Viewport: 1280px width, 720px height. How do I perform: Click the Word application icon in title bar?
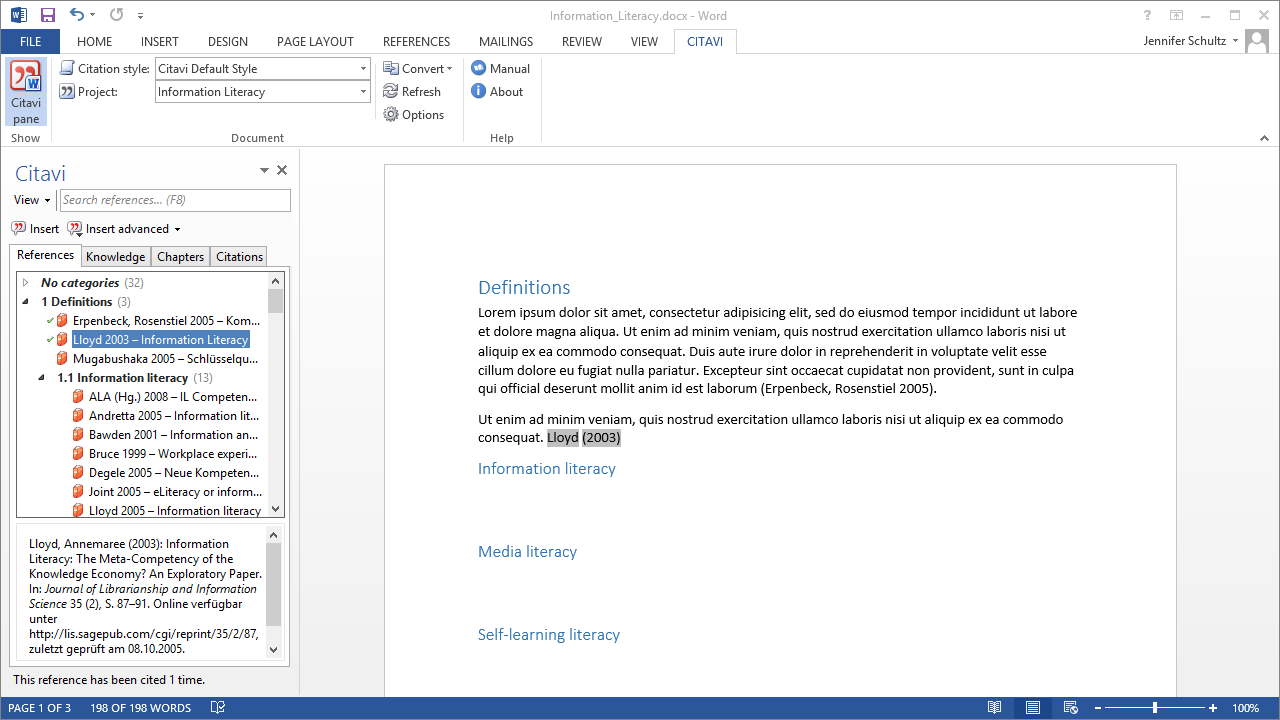point(19,15)
